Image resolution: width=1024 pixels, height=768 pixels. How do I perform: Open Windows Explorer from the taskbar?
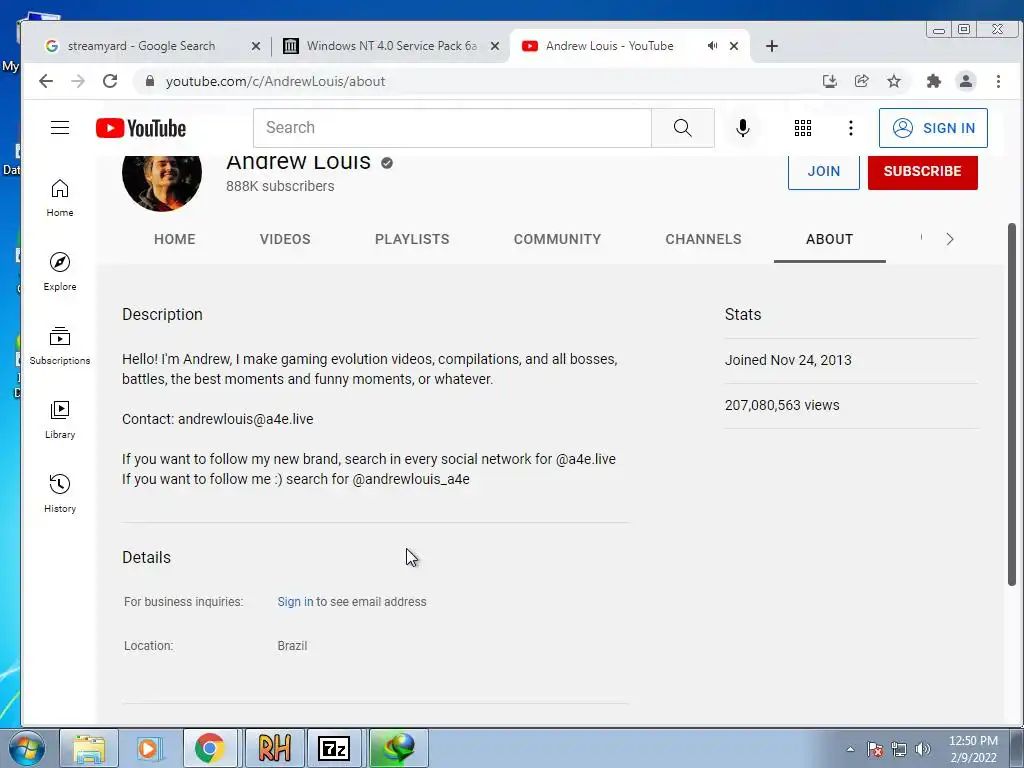coord(89,748)
